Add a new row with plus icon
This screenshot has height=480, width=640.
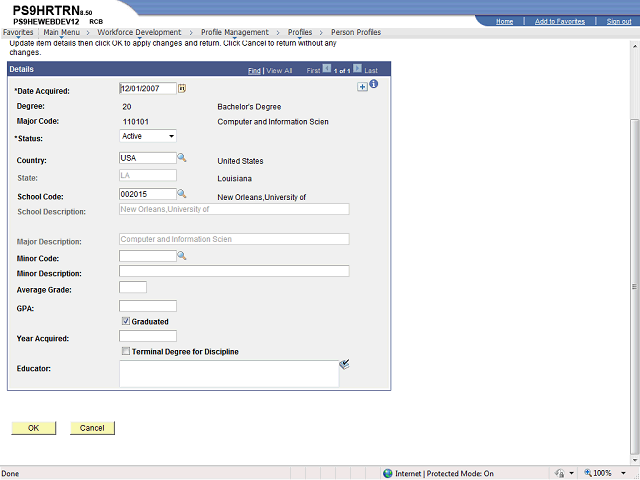pos(362,87)
